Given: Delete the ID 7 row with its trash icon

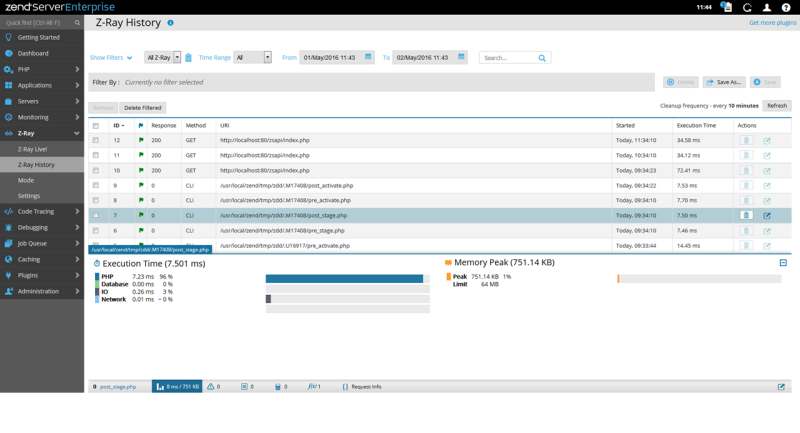Looking at the screenshot, I should (746, 215).
